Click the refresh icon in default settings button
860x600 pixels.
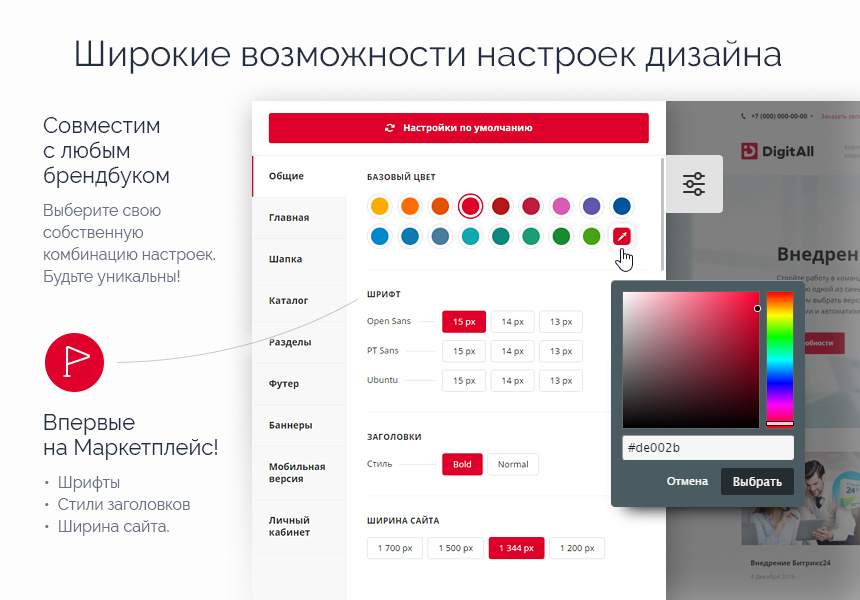[390, 128]
